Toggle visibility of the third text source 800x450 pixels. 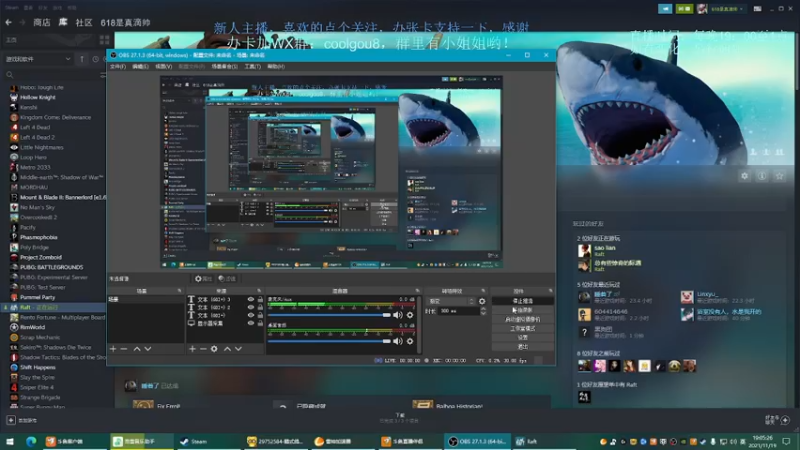(x=251, y=315)
